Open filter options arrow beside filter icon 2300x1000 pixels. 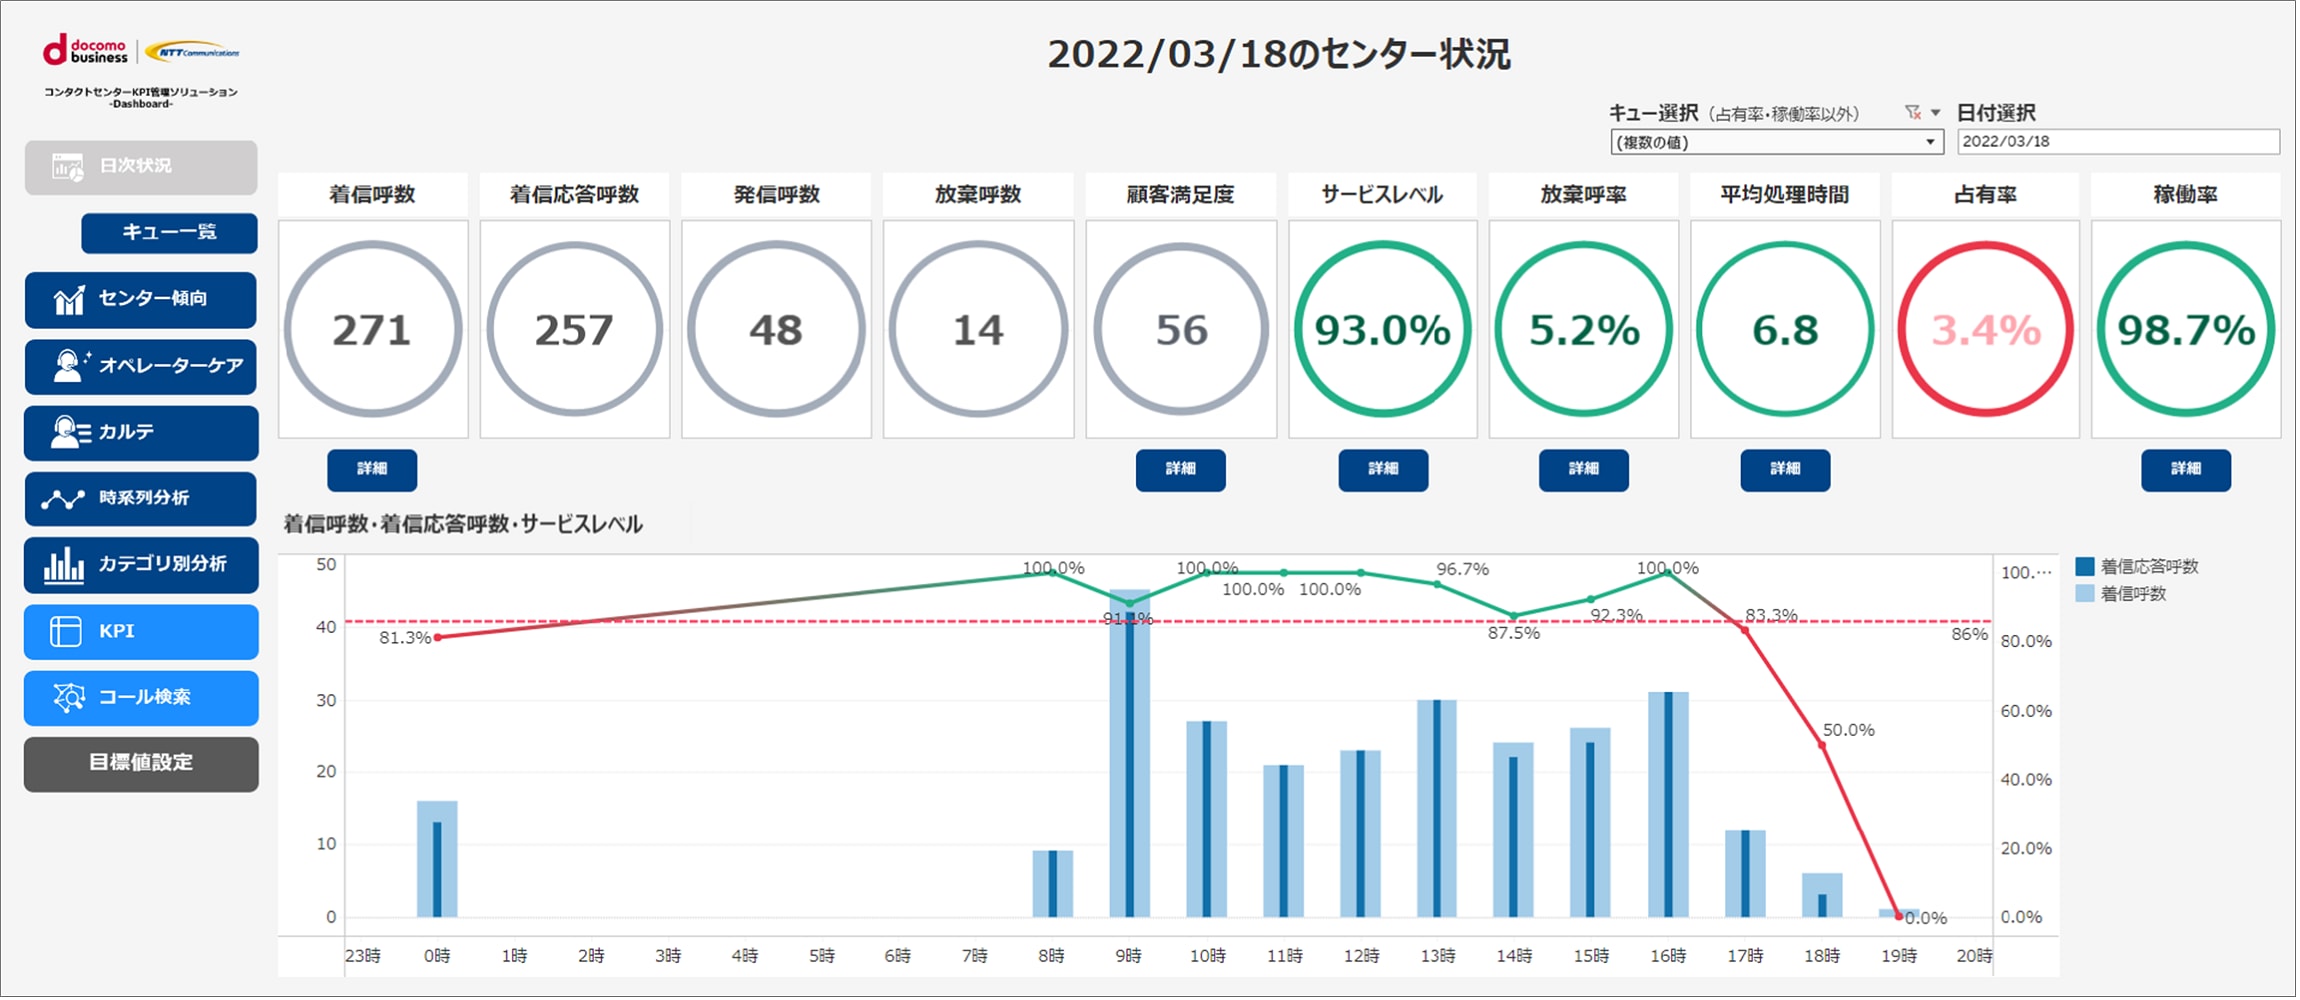[1935, 113]
